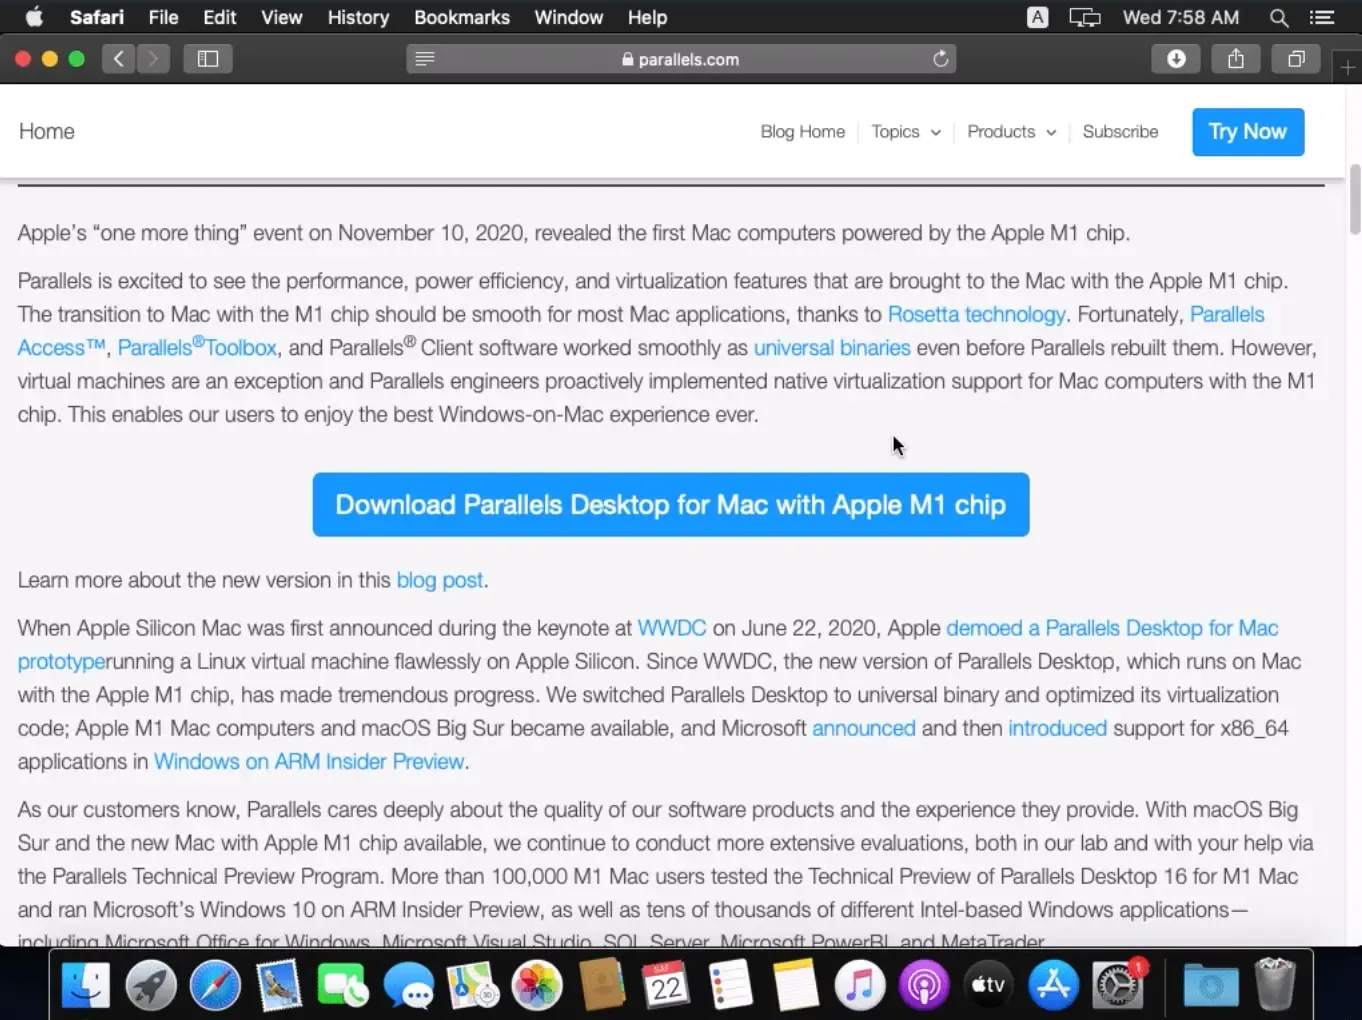Follow the Blog Home link

[x=802, y=132]
